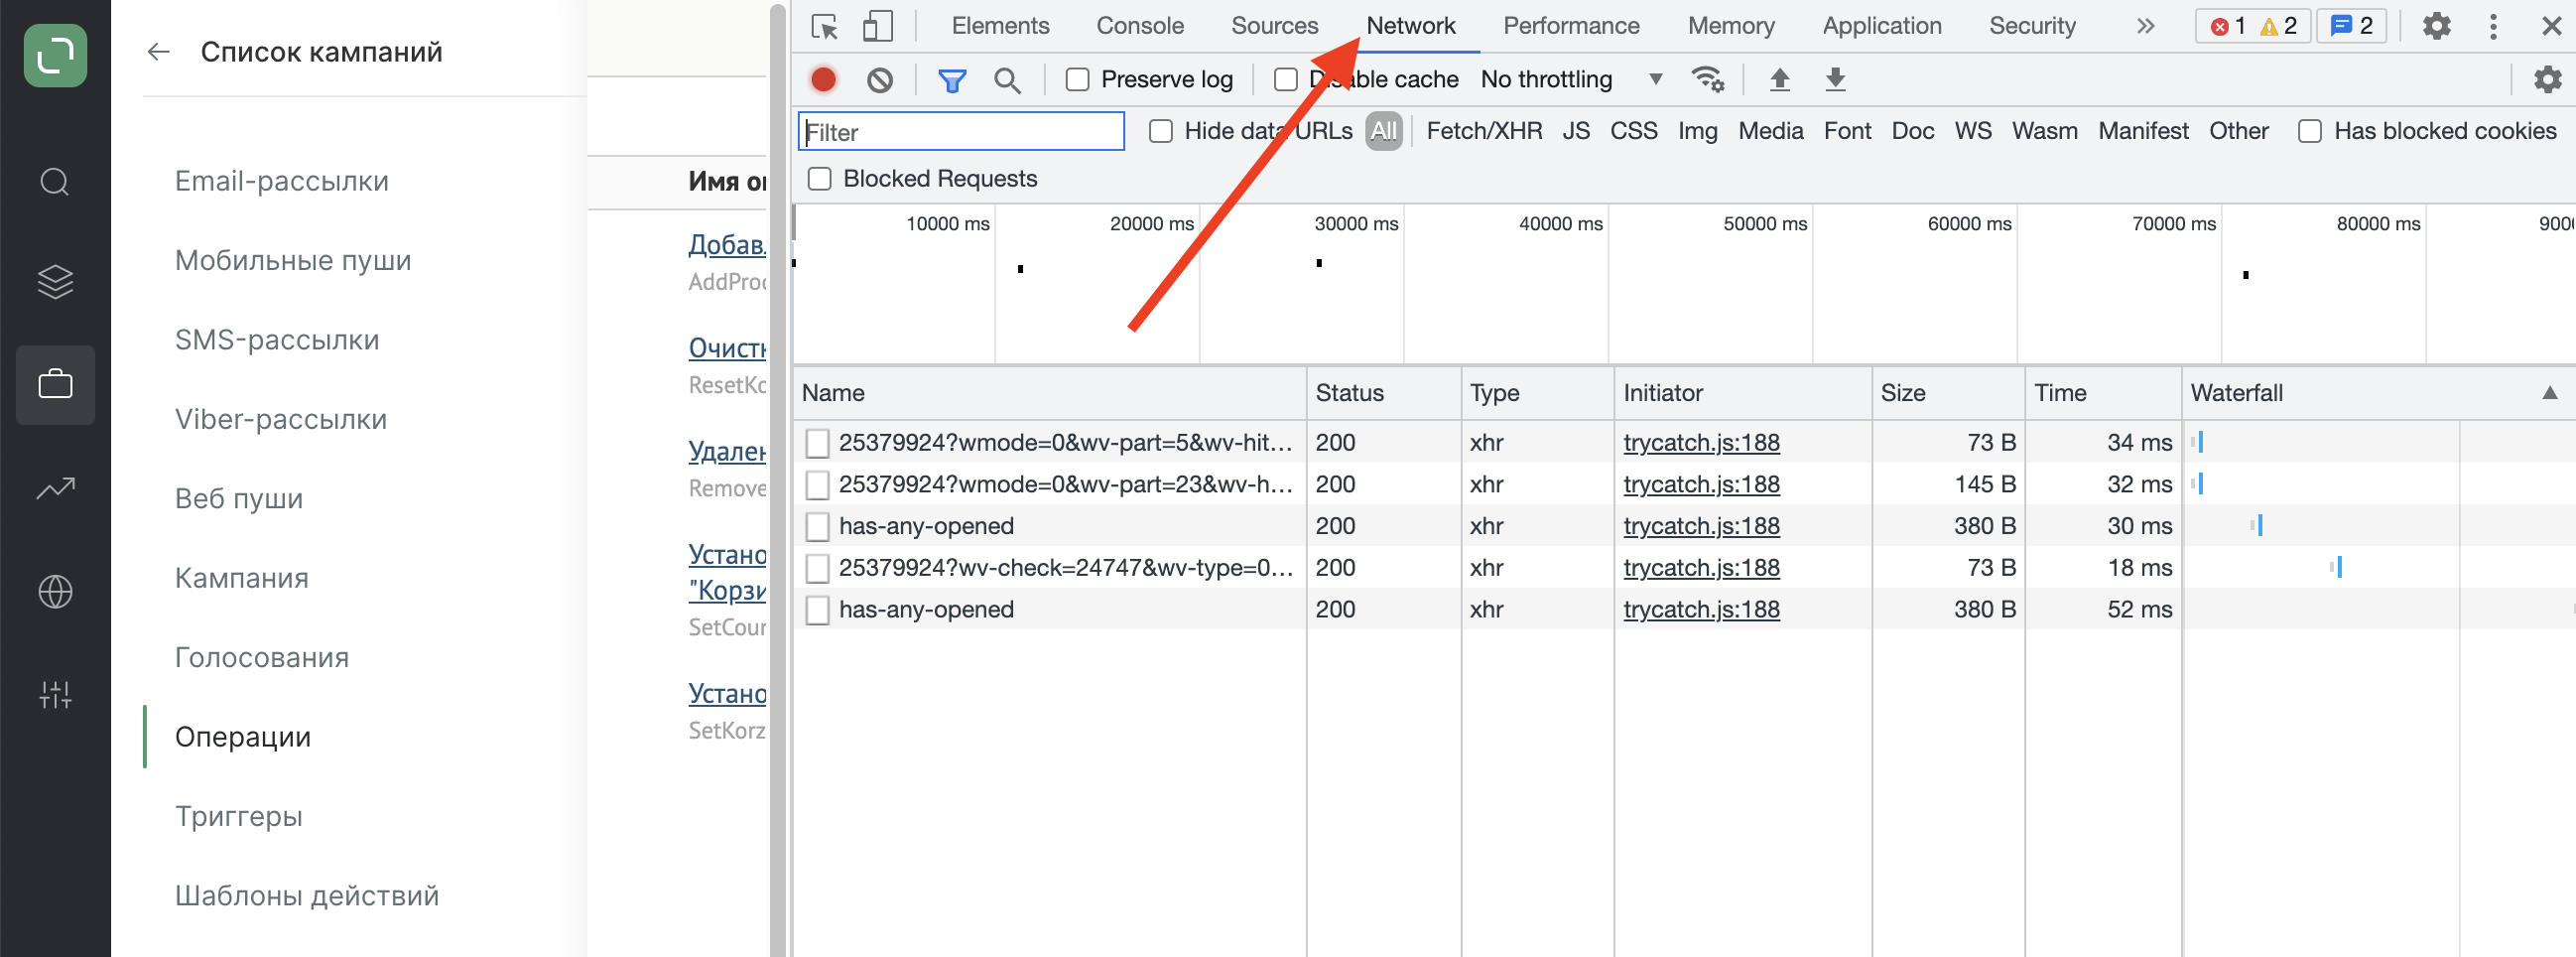Open Email-рассылки menu item

point(281,181)
